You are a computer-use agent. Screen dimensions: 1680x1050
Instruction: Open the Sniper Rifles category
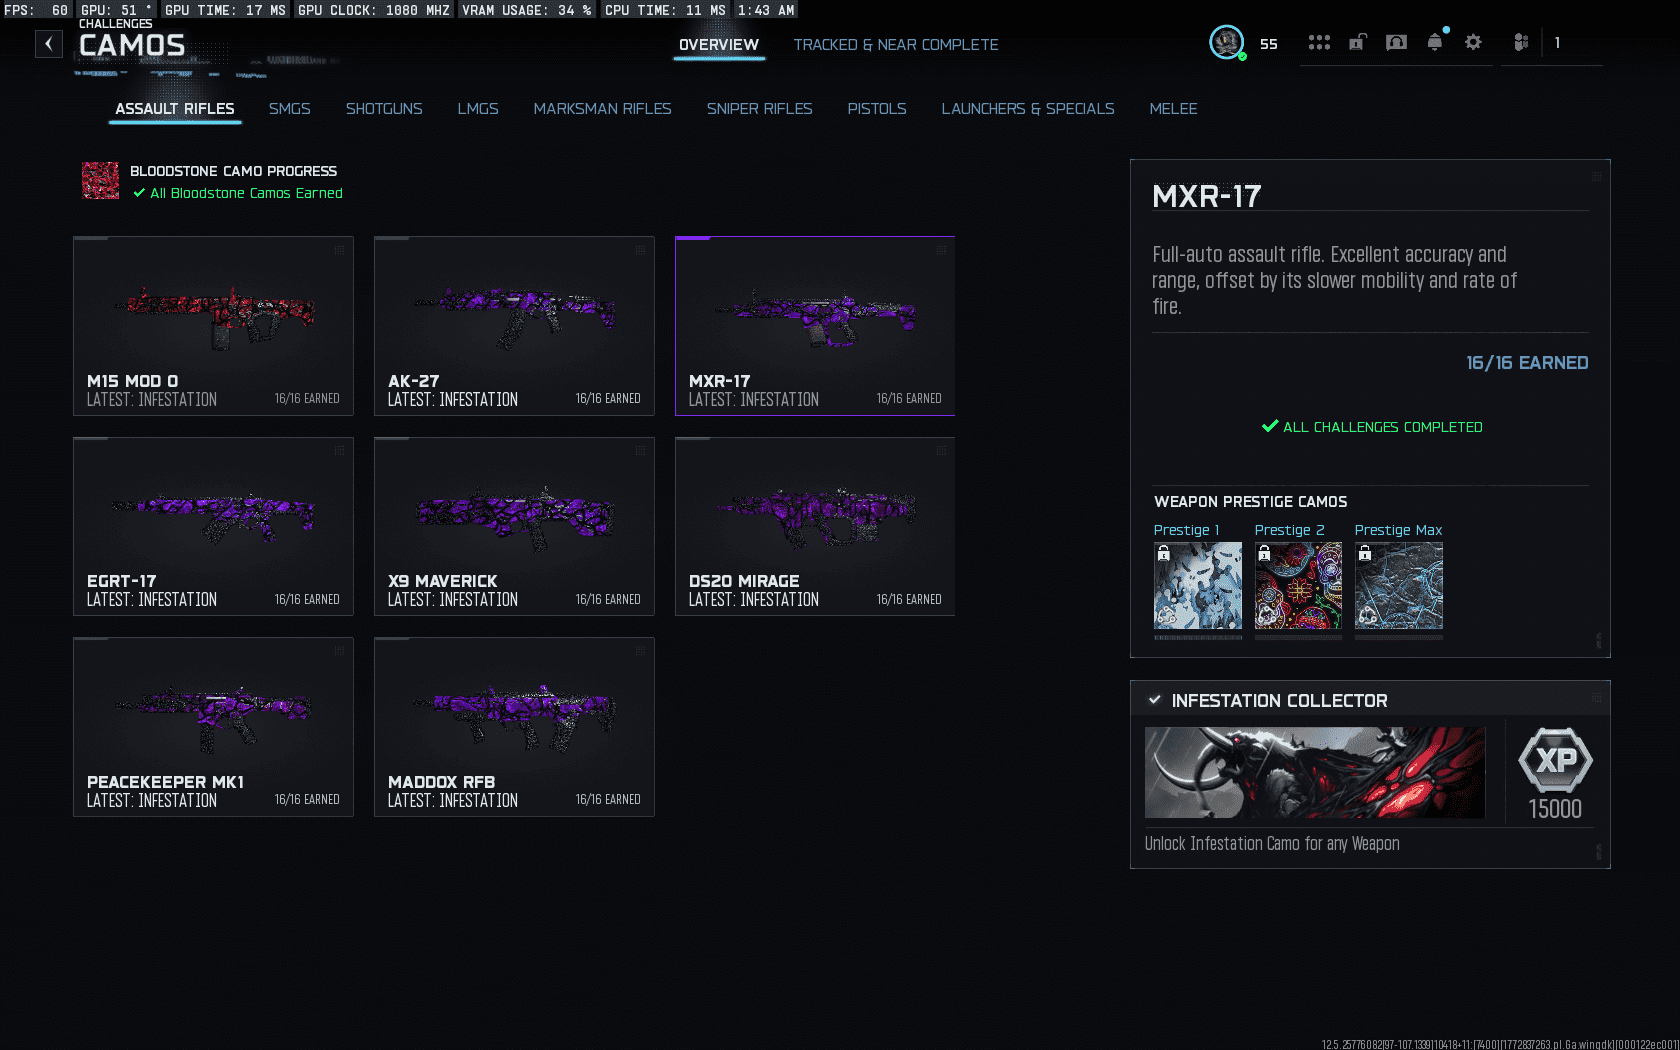pyautogui.click(x=759, y=109)
